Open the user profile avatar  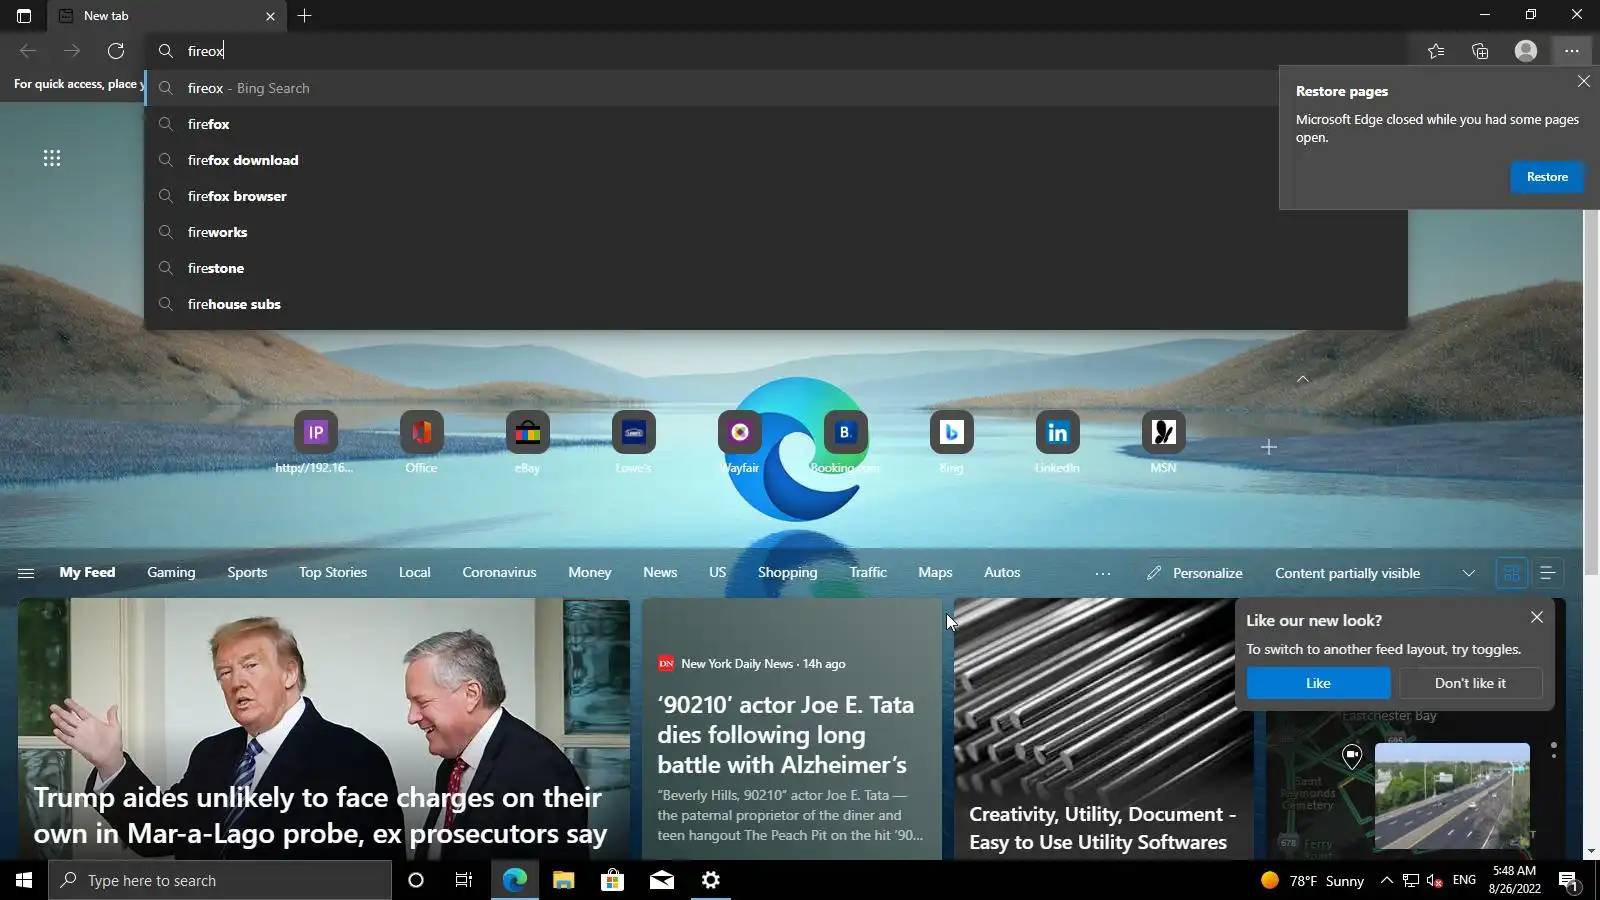(x=1525, y=51)
